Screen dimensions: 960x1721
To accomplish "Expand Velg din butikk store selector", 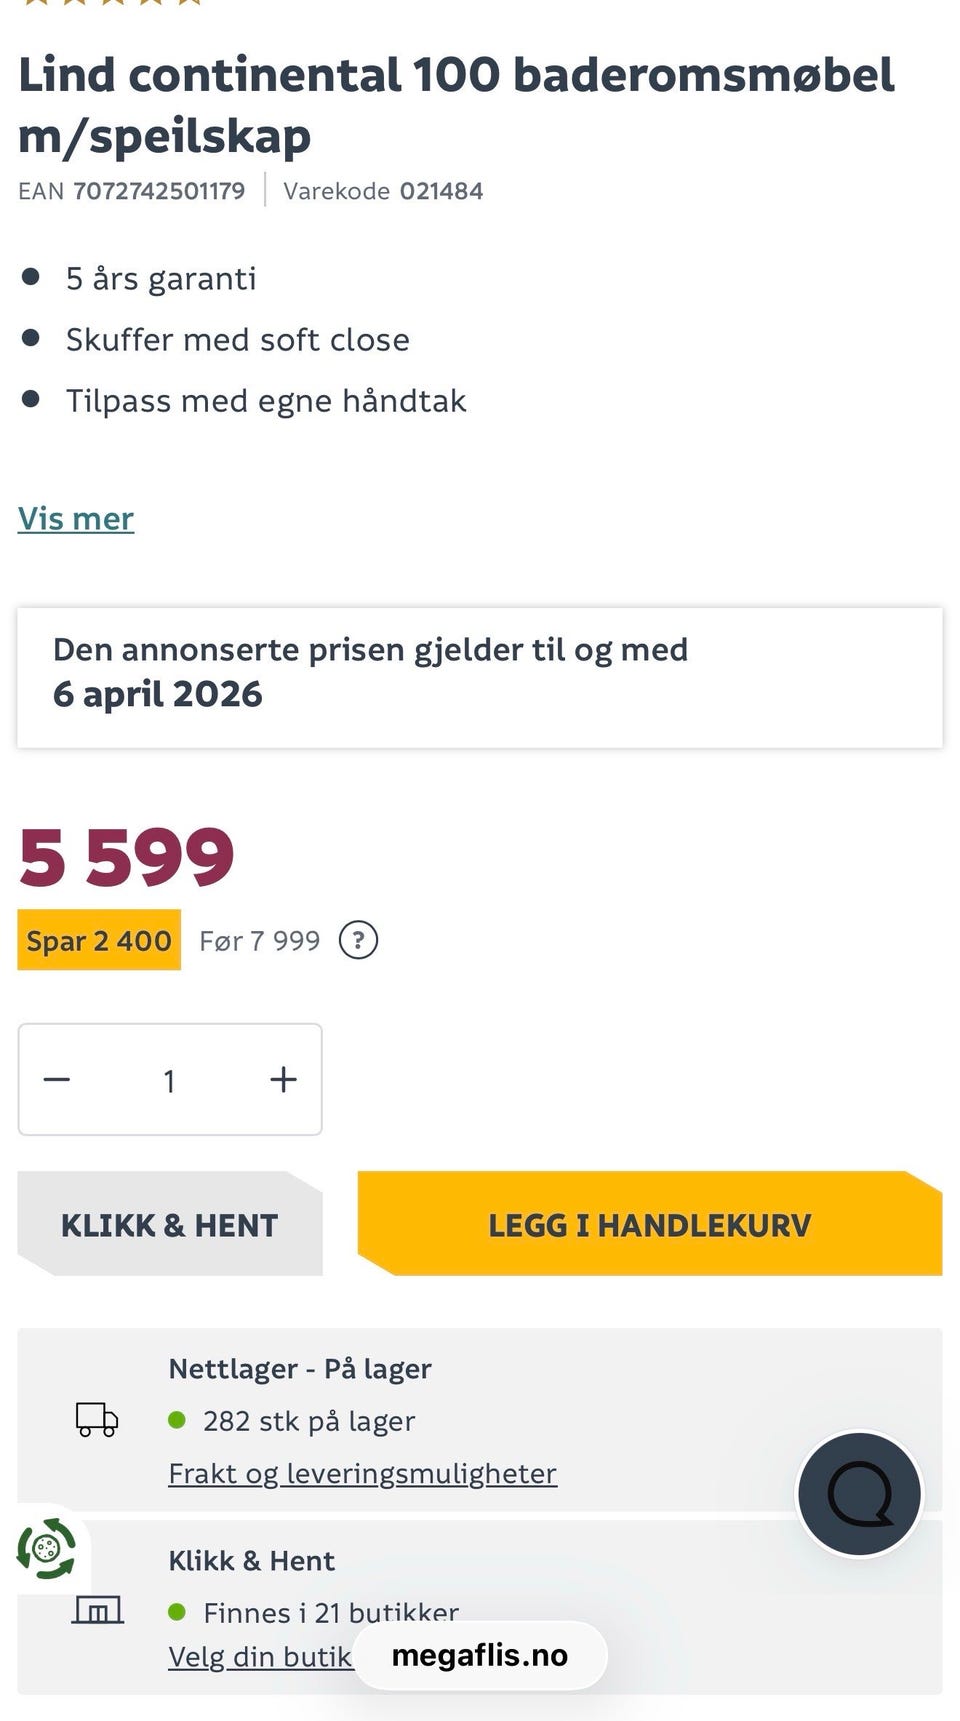I will [258, 1655].
